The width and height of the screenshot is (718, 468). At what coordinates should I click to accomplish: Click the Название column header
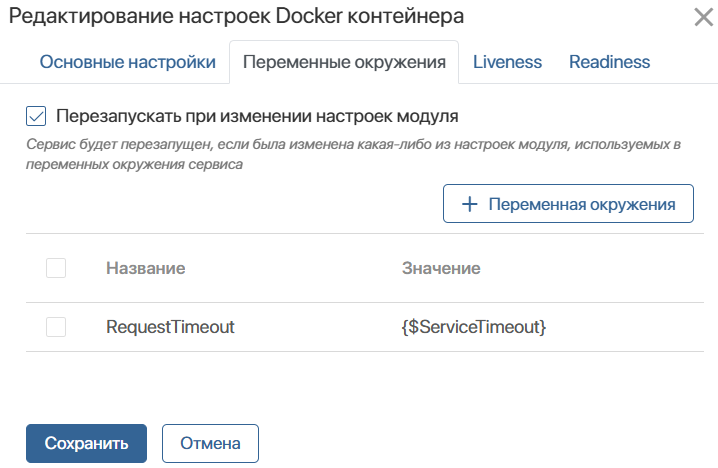pyautogui.click(x=146, y=268)
